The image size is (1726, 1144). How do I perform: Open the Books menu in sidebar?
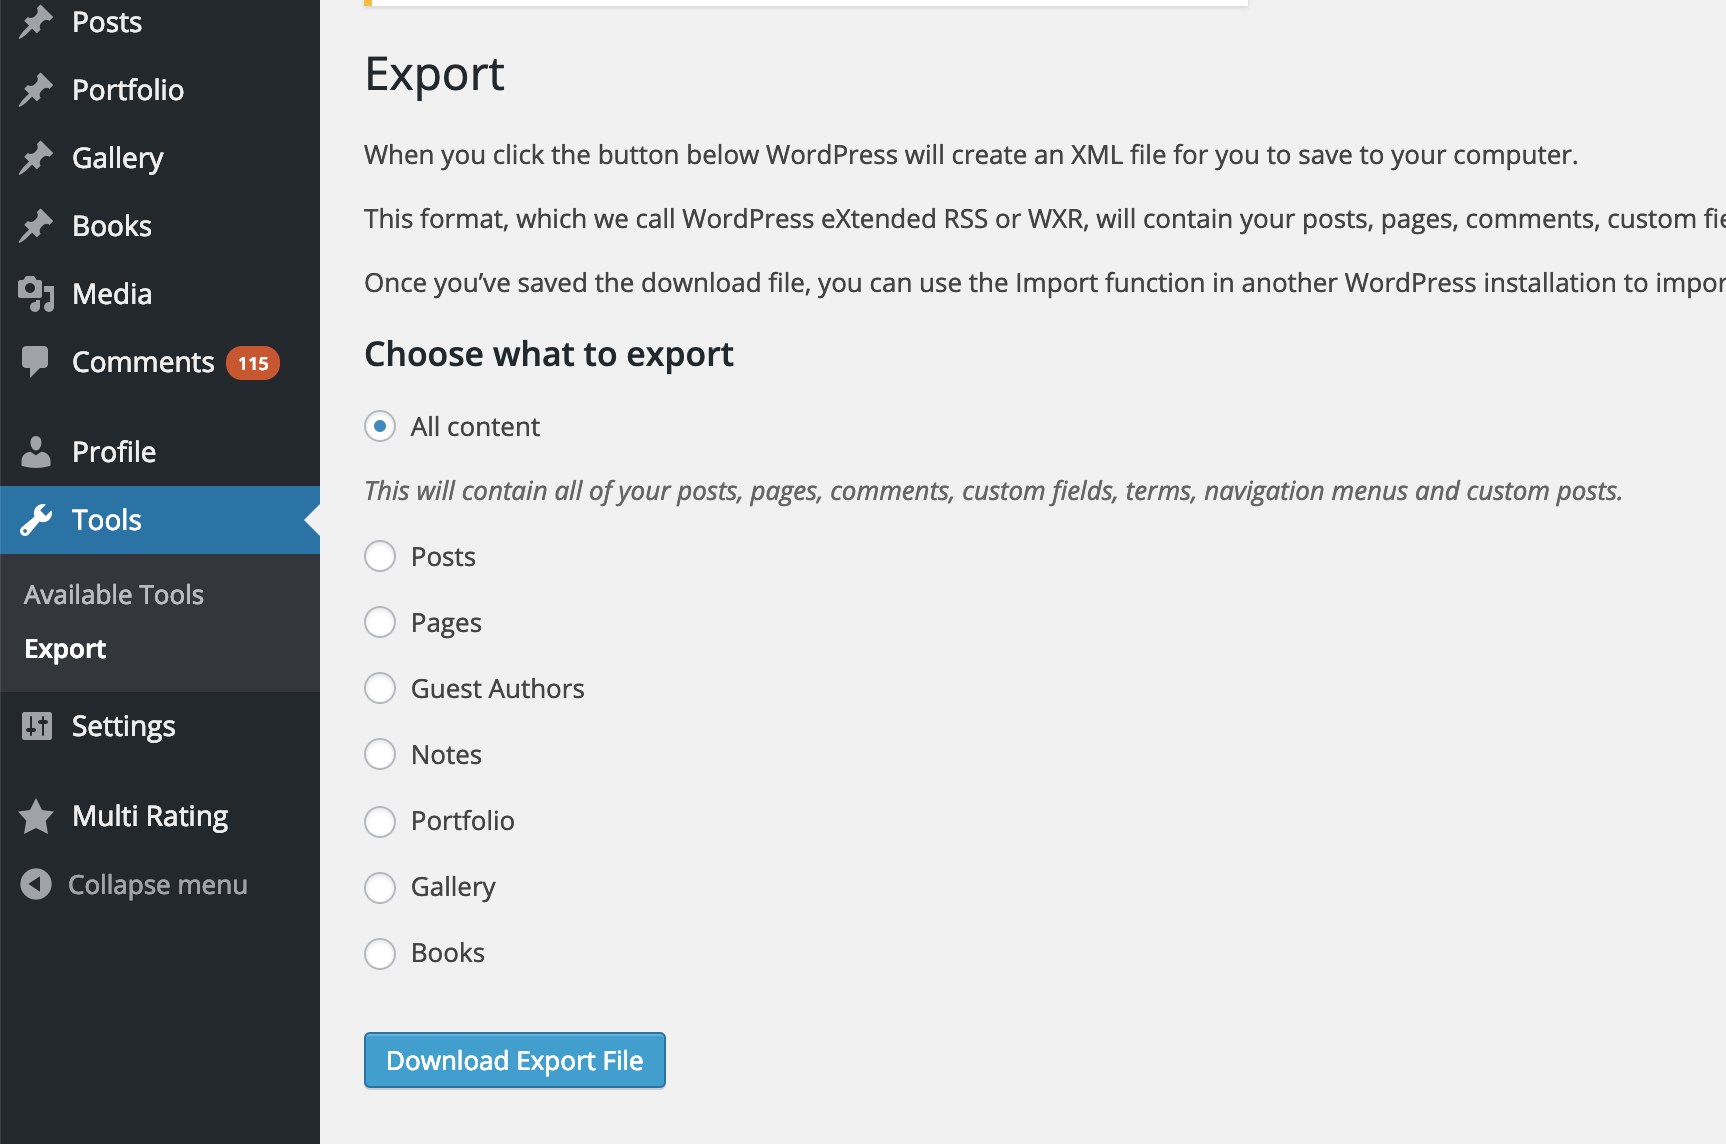coord(160,226)
